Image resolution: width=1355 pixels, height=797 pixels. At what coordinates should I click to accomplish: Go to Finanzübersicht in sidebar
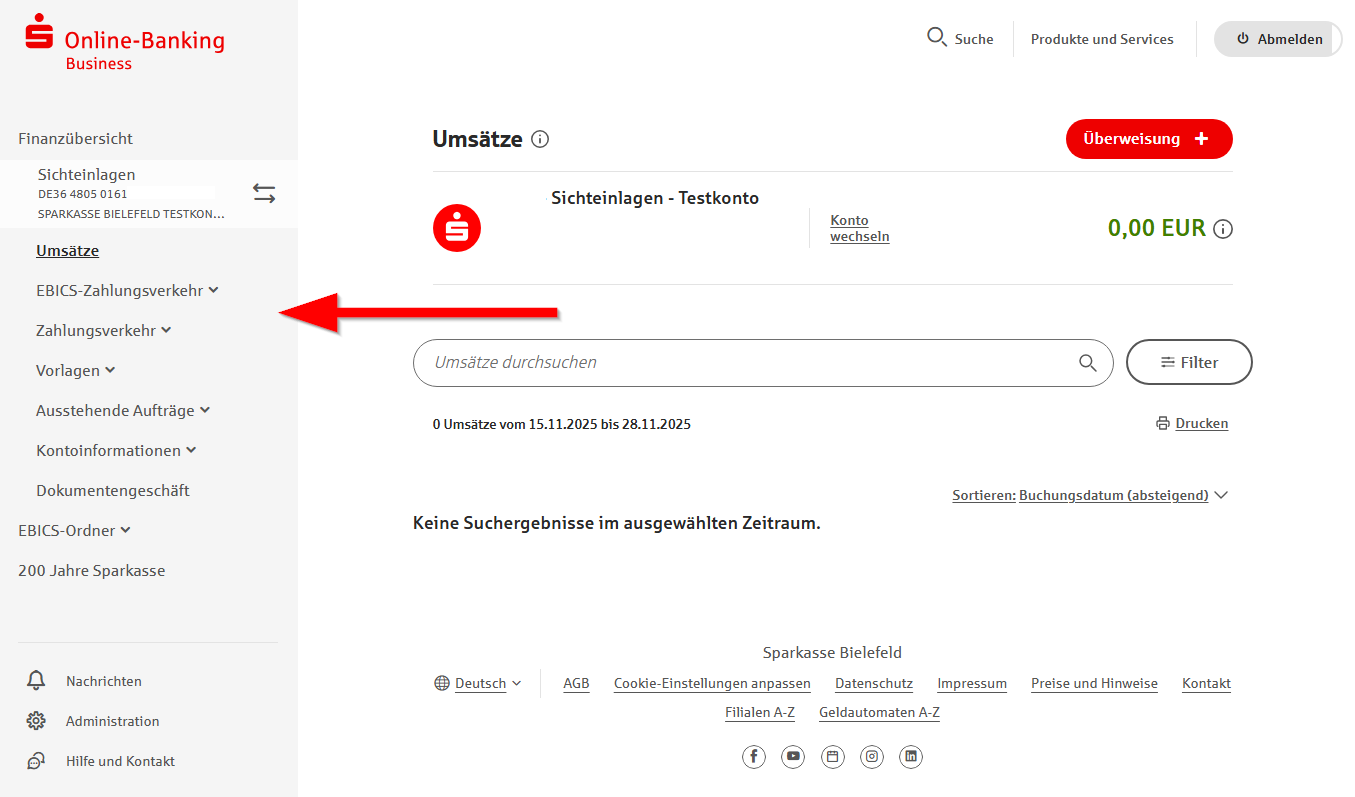point(75,139)
